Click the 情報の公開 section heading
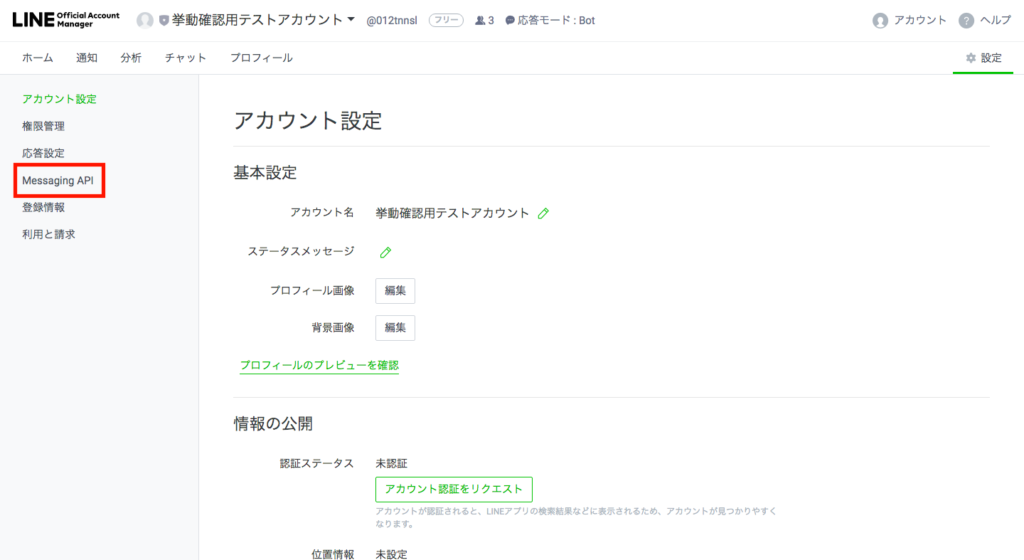The image size is (1024, 560). point(273,424)
